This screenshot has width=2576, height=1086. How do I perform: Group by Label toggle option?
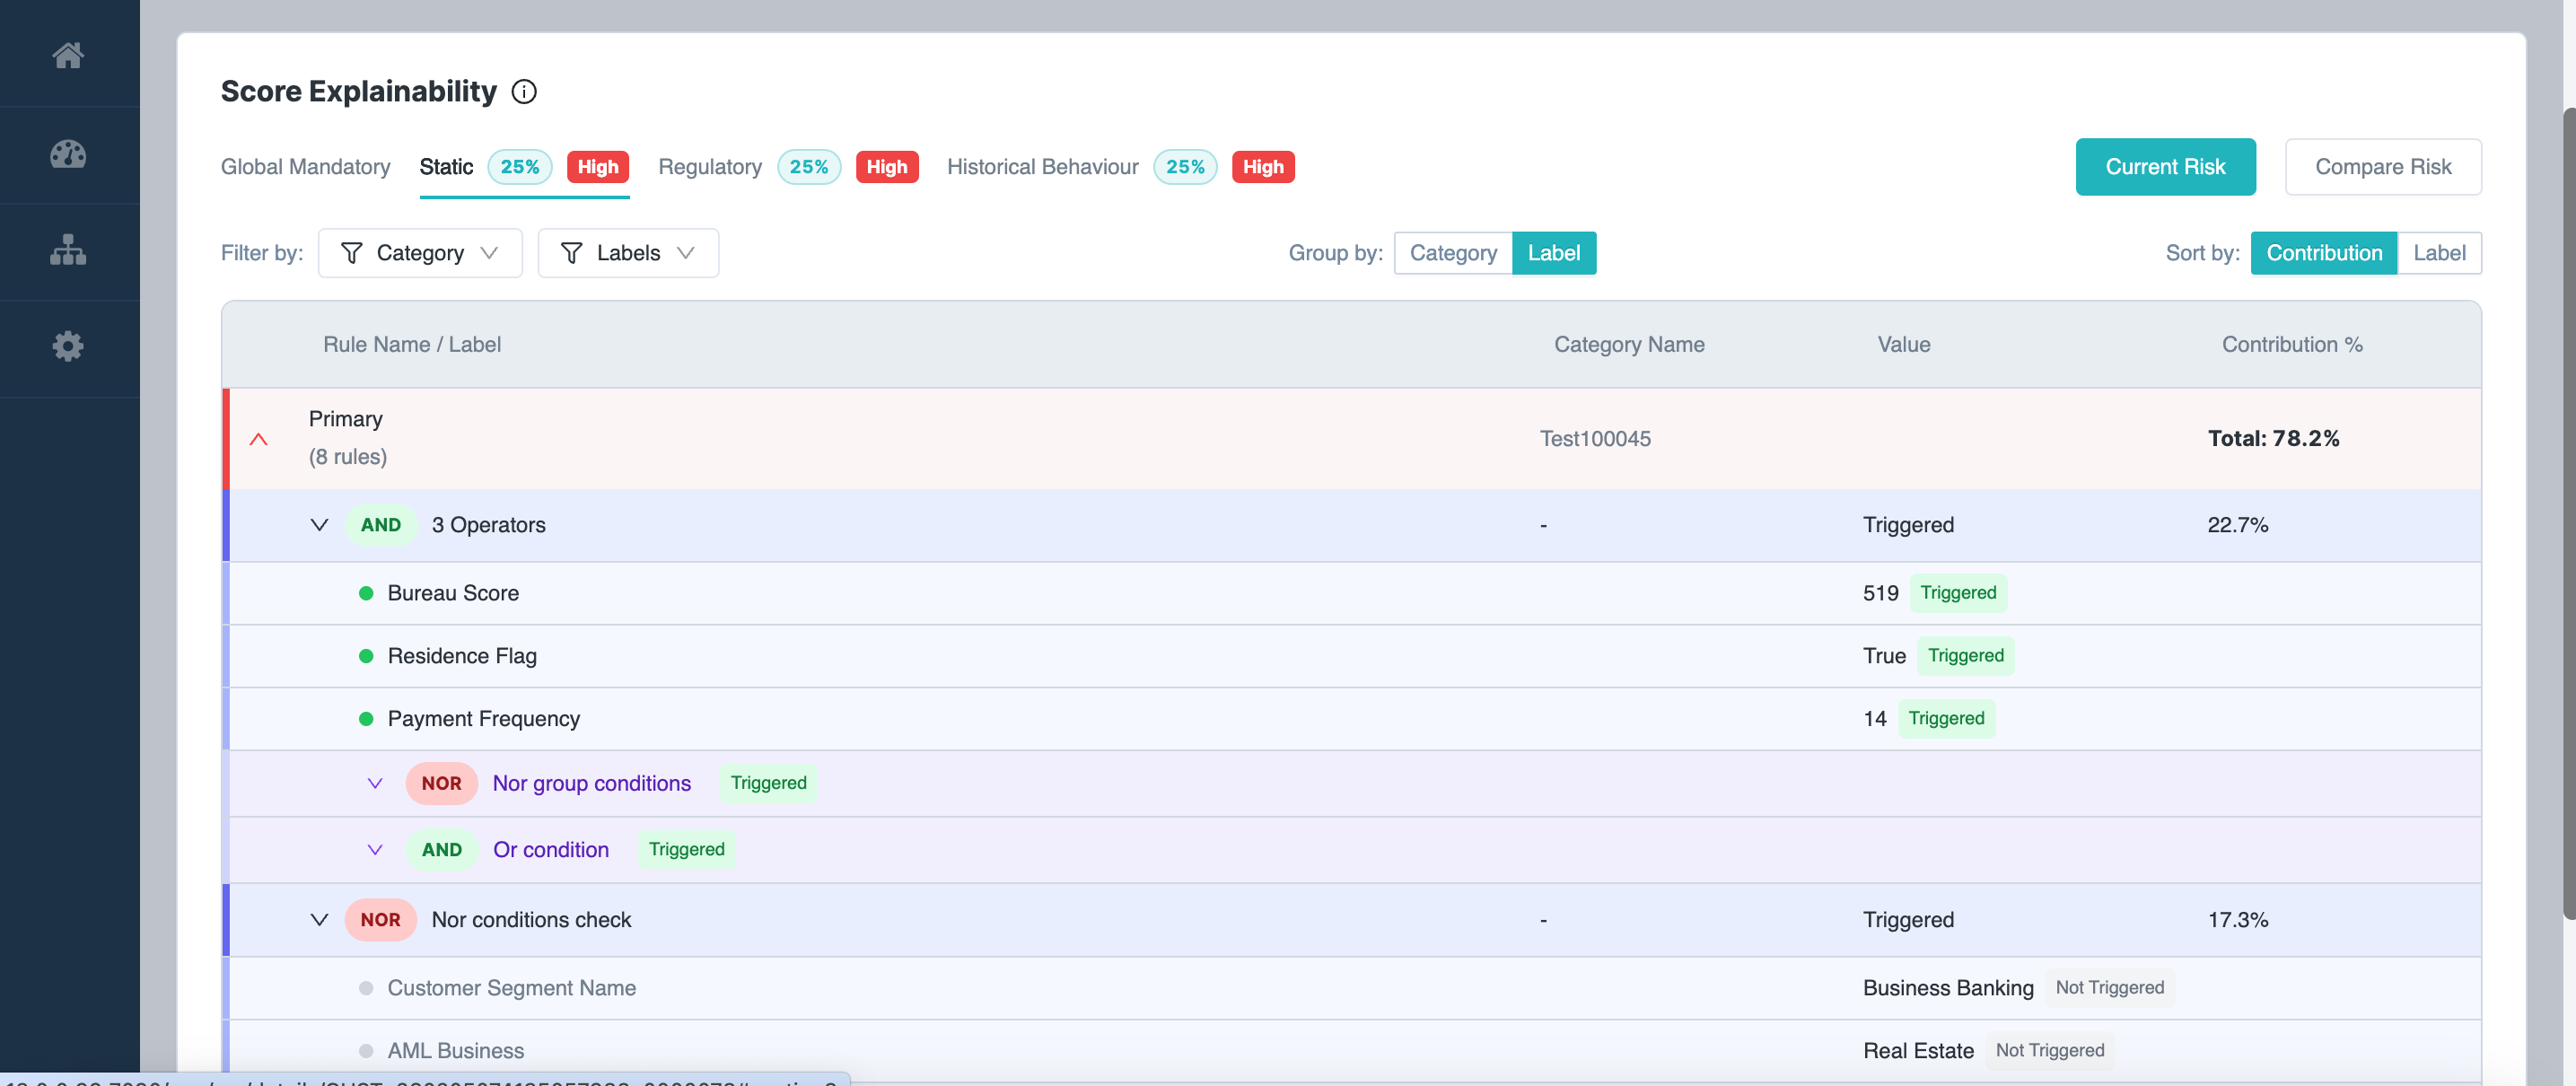(x=1553, y=253)
